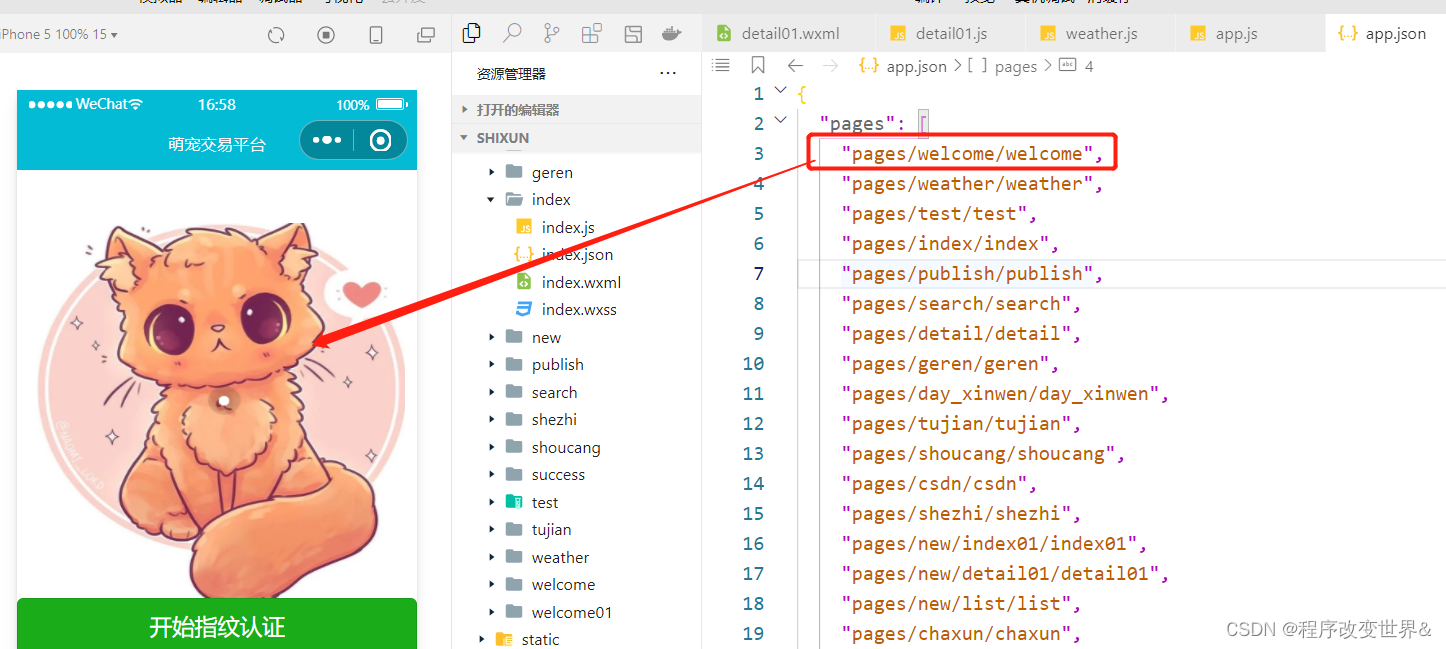Open the index.js file
This screenshot has width=1446, height=649.
pos(568,228)
